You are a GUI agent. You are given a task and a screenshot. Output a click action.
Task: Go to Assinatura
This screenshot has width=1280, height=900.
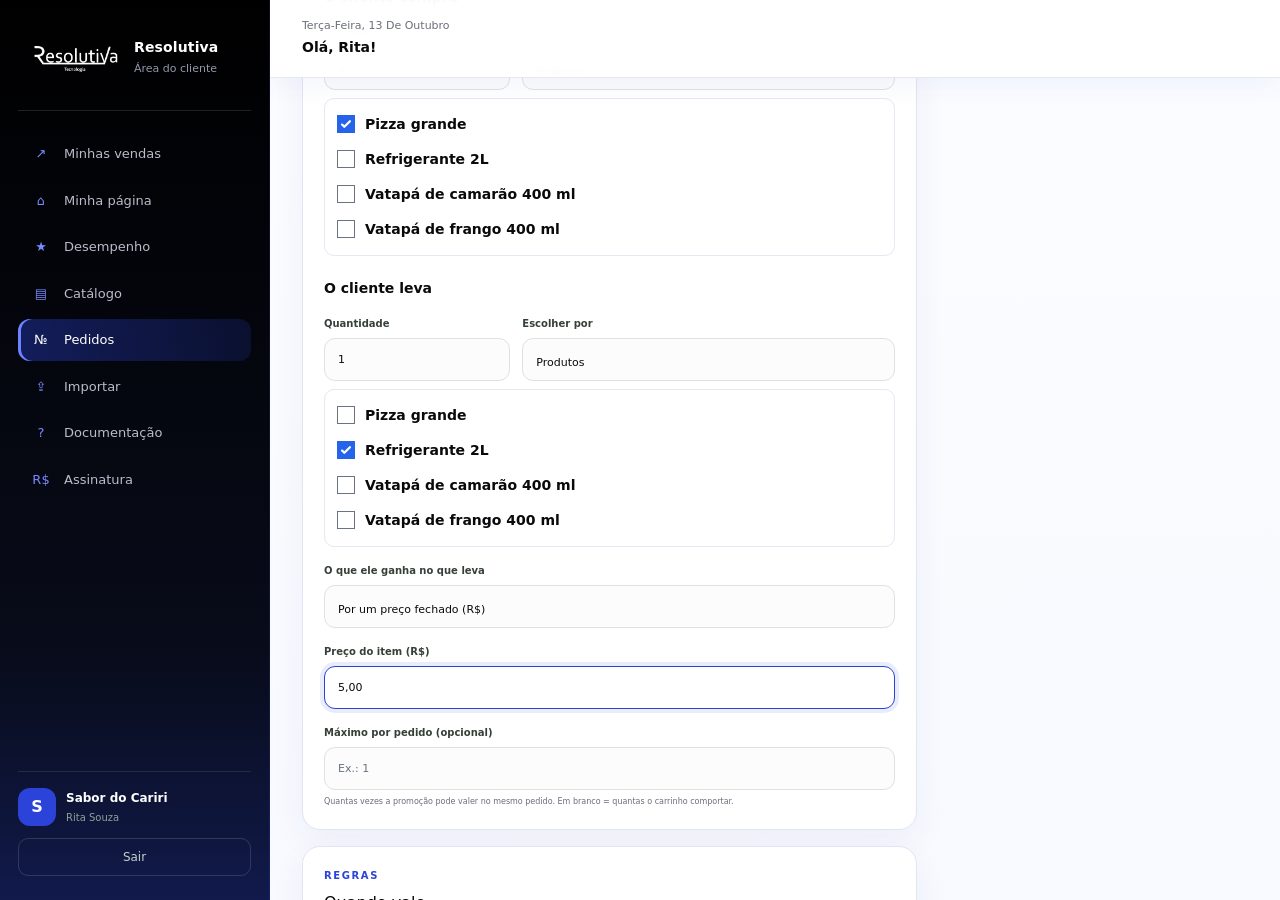[x=135, y=480]
